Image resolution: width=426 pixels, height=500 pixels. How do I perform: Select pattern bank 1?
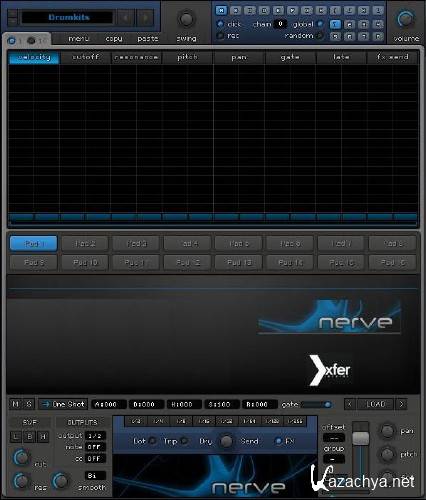[335, 24]
